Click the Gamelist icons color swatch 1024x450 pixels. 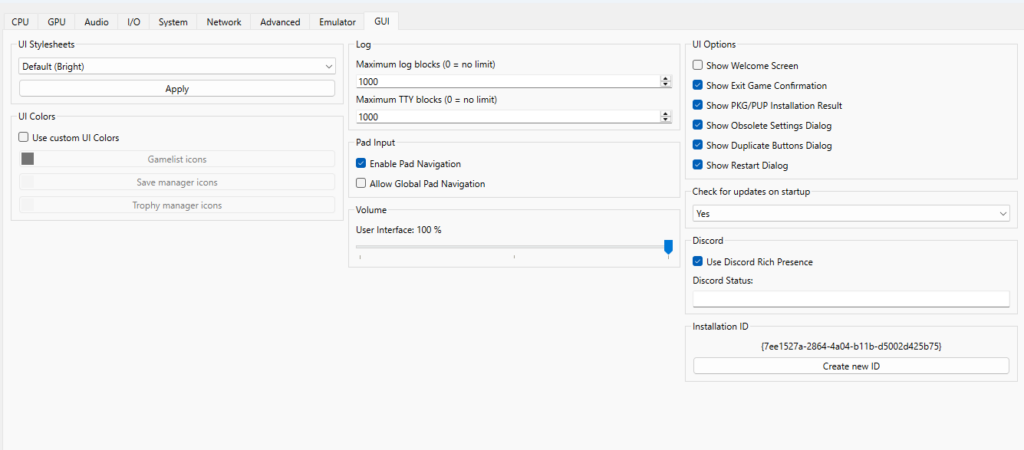(27, 159)
